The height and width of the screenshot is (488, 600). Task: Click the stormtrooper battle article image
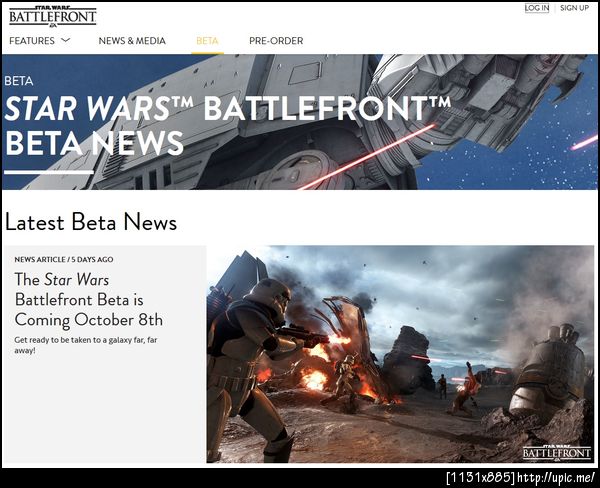coord(400,354)
